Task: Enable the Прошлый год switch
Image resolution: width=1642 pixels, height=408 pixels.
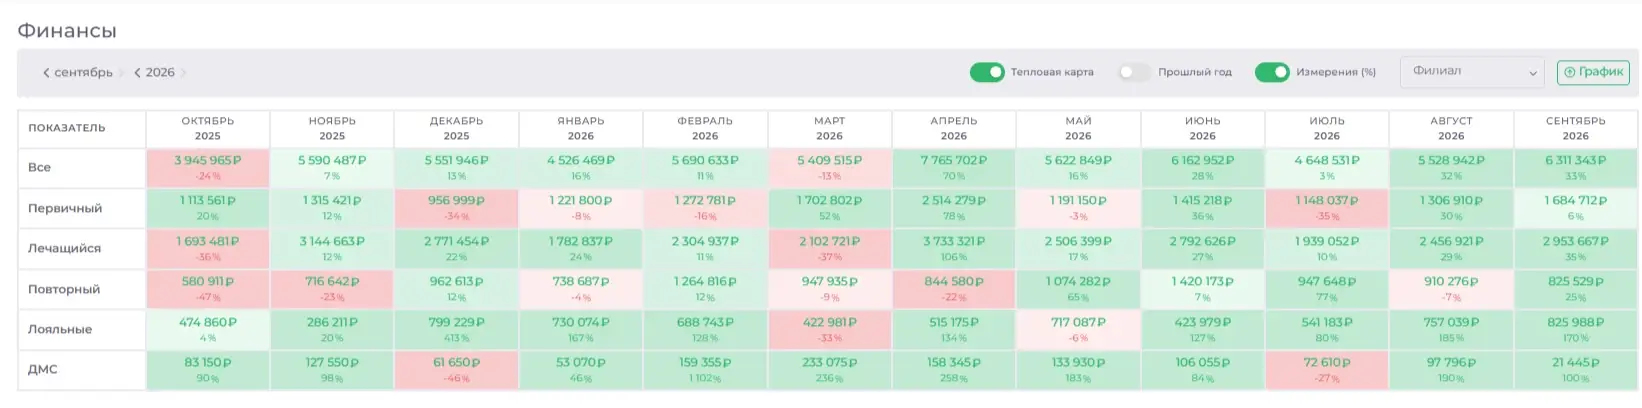Action: click(x=1134, y=72)
